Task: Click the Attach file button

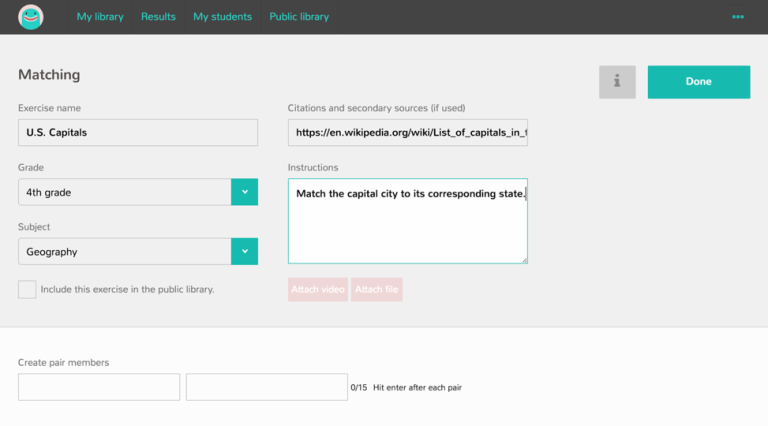Action: tap(376, 289)
